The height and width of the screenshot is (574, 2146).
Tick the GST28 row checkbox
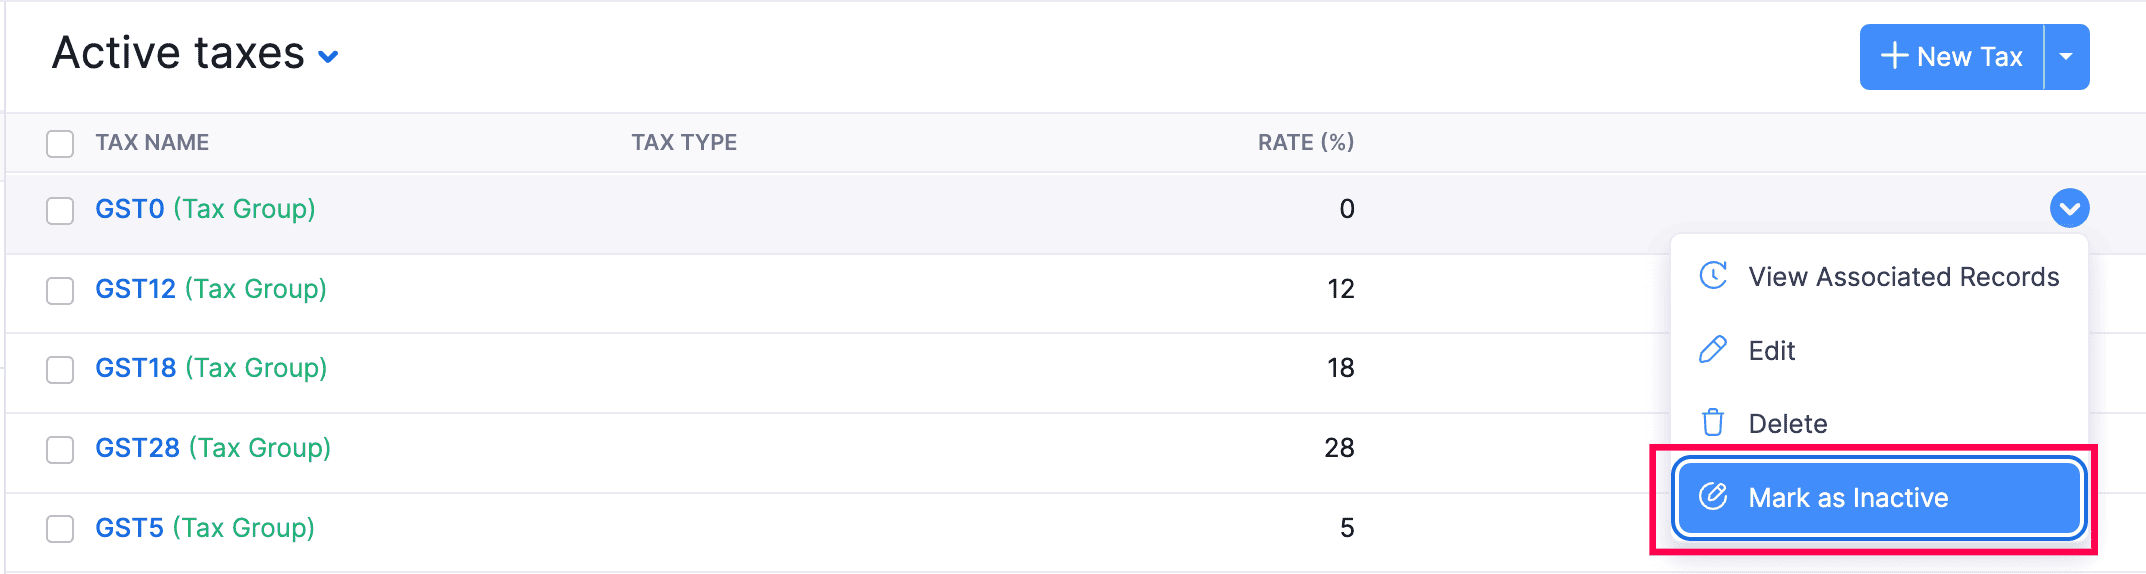point(60,449)
